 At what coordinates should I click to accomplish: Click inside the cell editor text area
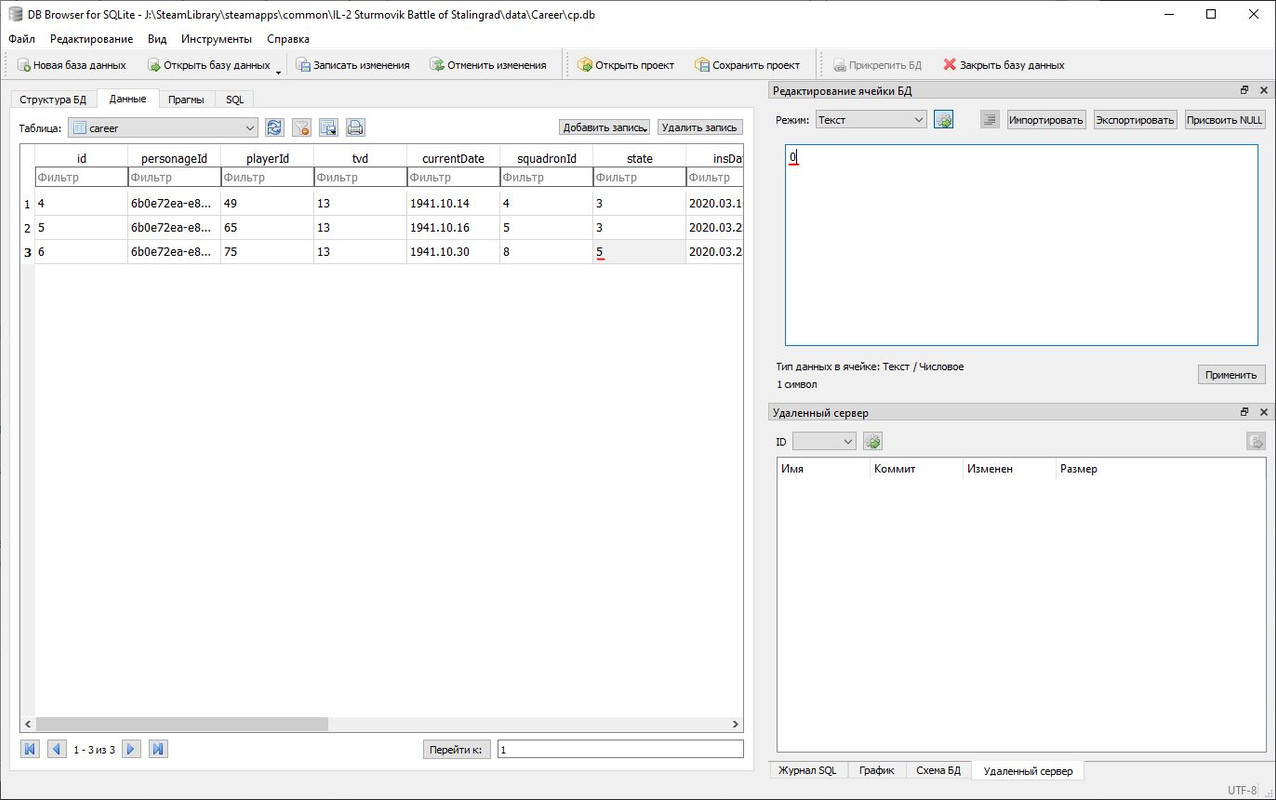pos(1021,245)
